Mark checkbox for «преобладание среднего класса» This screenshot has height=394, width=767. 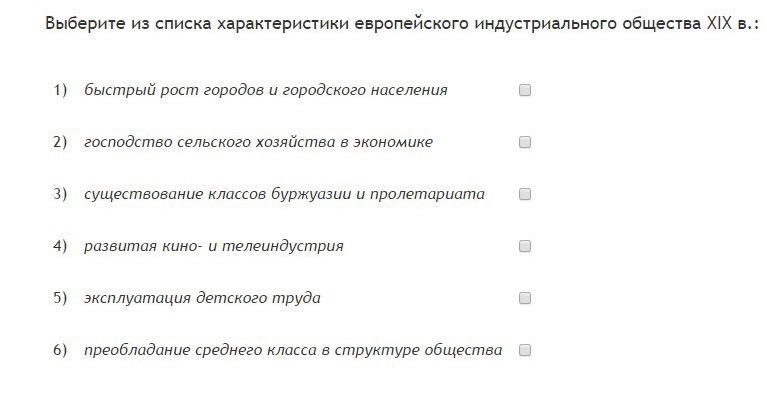point(525,350)
